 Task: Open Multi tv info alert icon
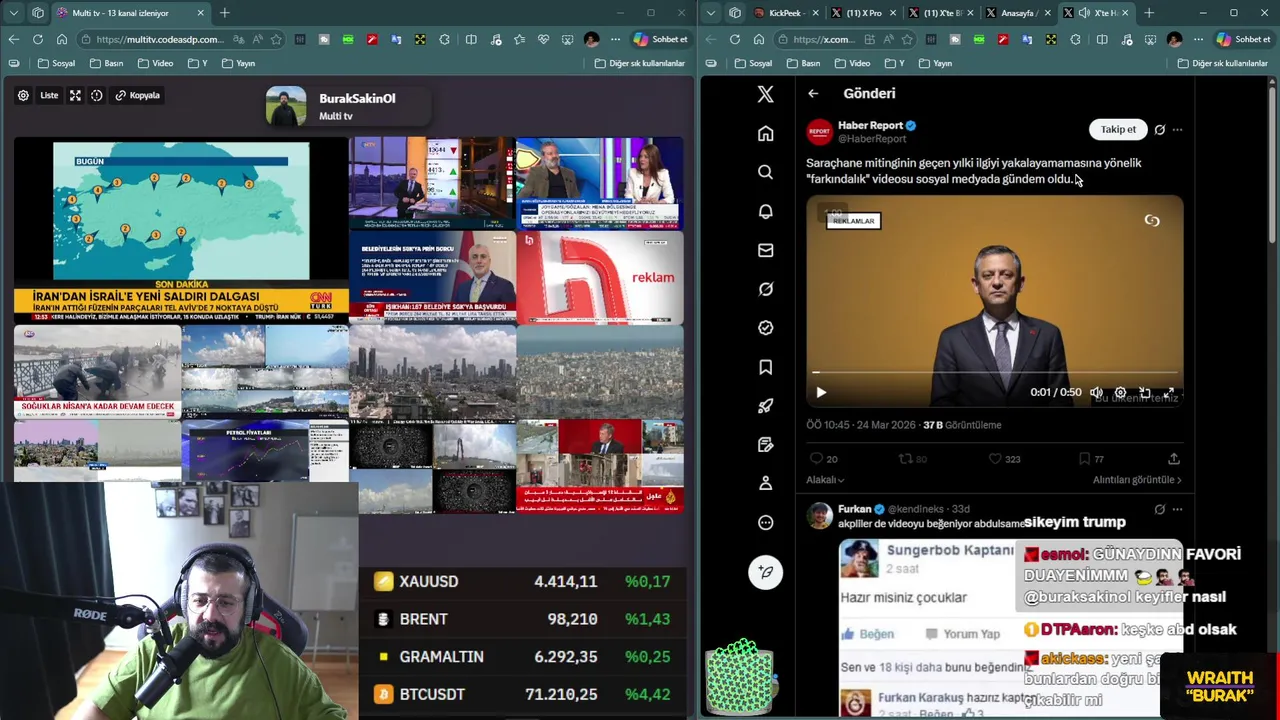[x=97, y=95]
